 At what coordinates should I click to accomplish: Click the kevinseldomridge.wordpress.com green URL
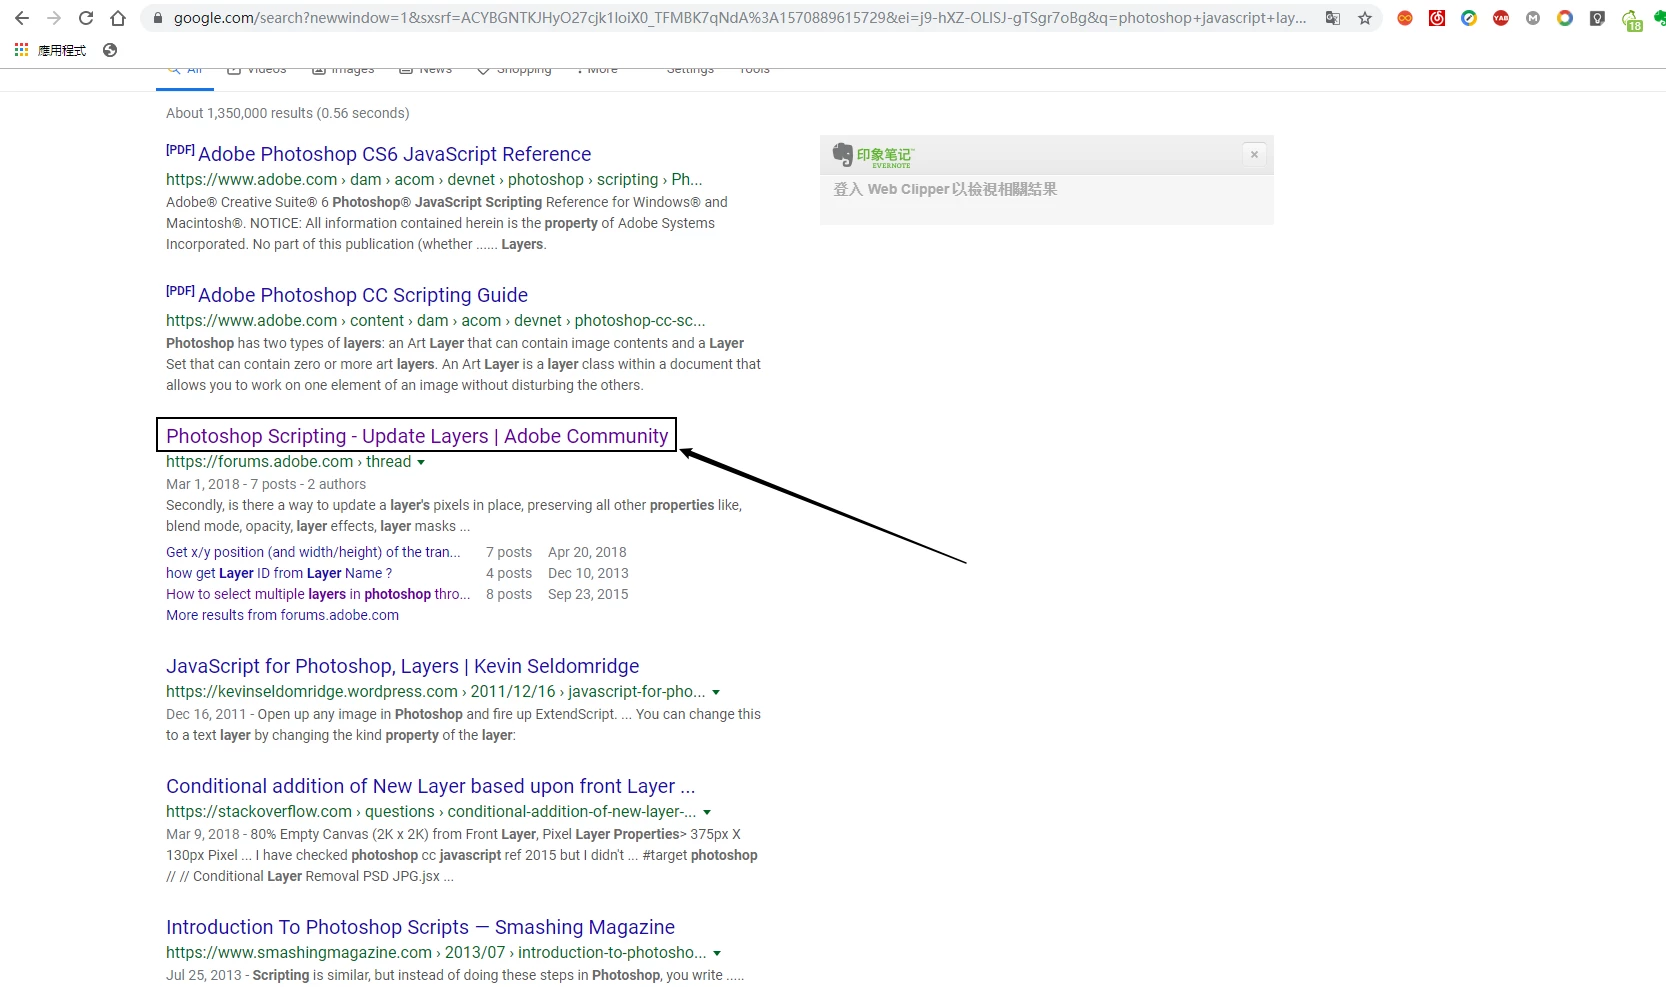[x=435, y=692]
